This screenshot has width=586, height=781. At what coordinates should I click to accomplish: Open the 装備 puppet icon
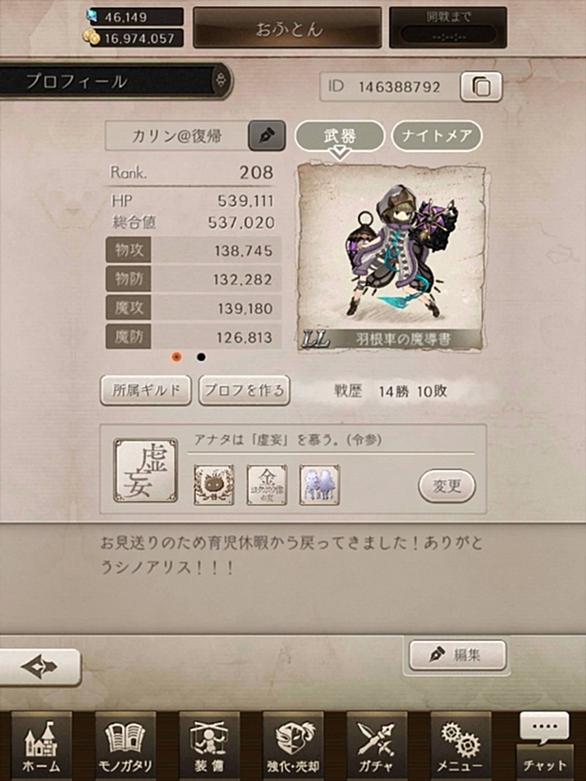point(209,746)
